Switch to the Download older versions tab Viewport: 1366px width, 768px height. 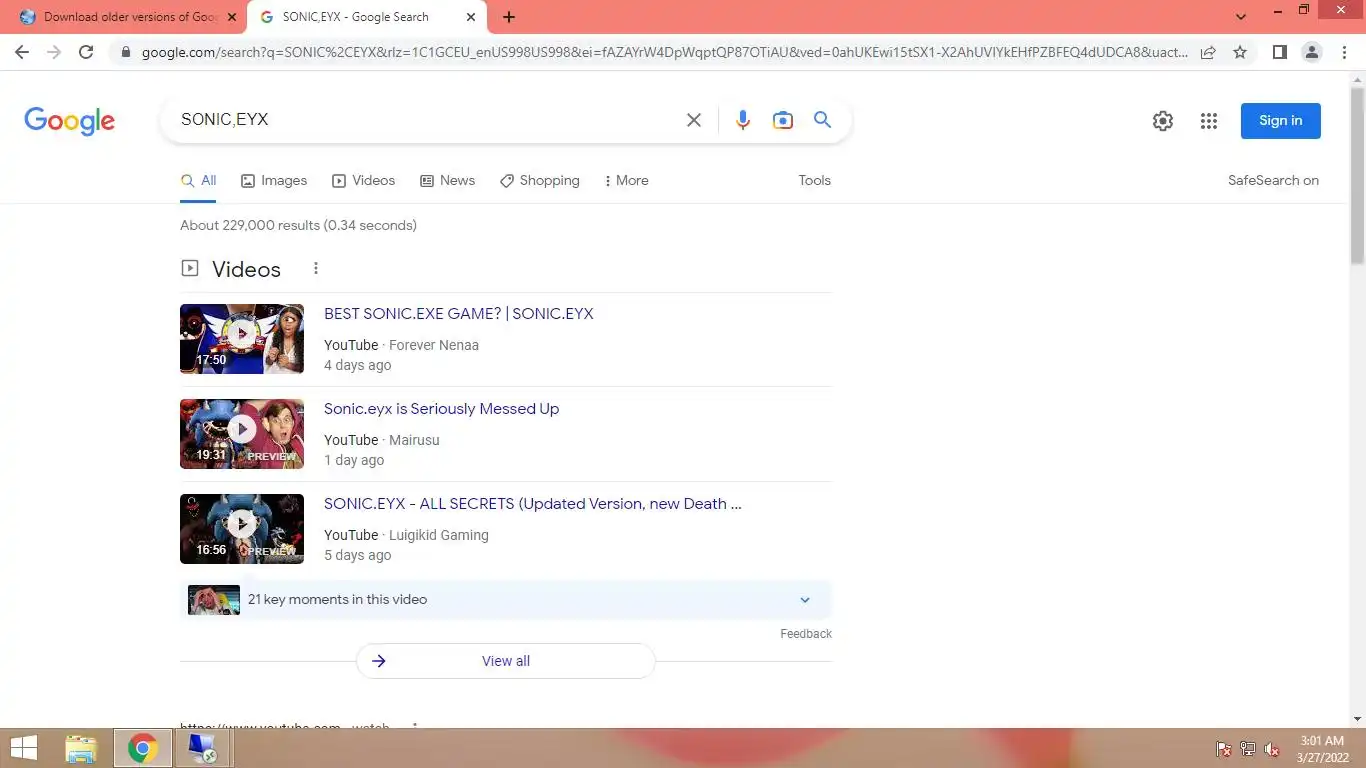[x=130, y=17]
